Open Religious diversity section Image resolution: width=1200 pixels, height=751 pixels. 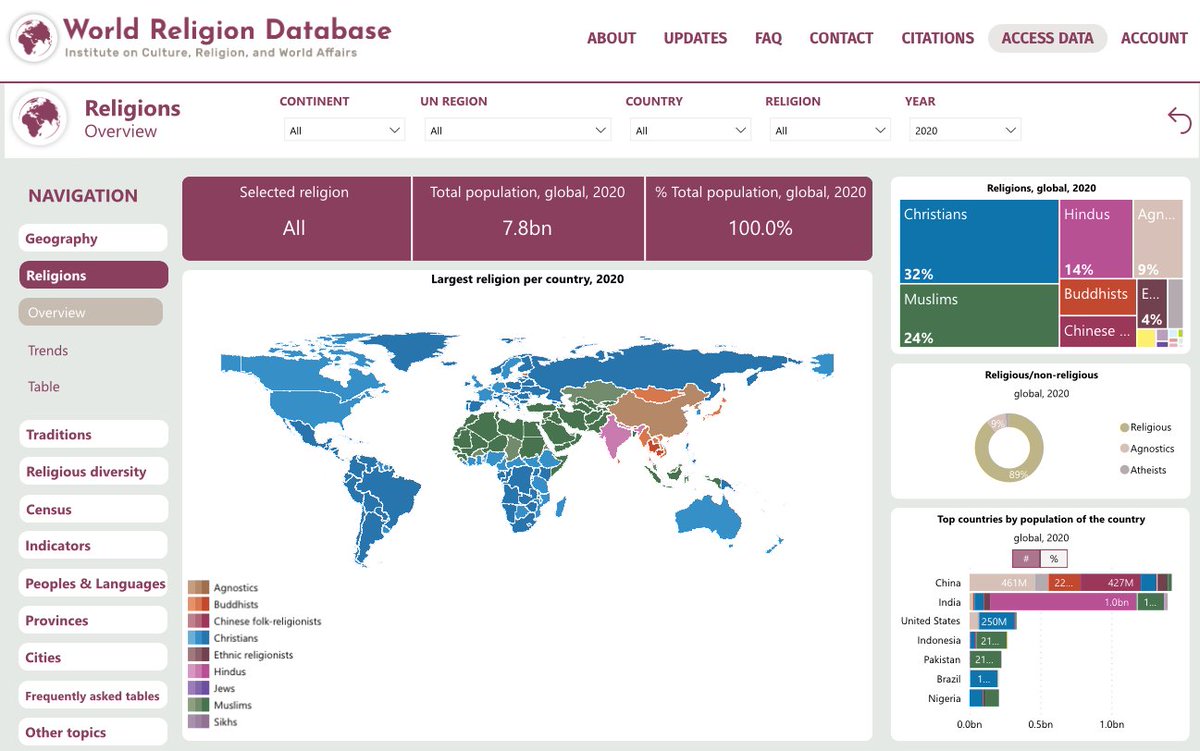pos(93,471)
